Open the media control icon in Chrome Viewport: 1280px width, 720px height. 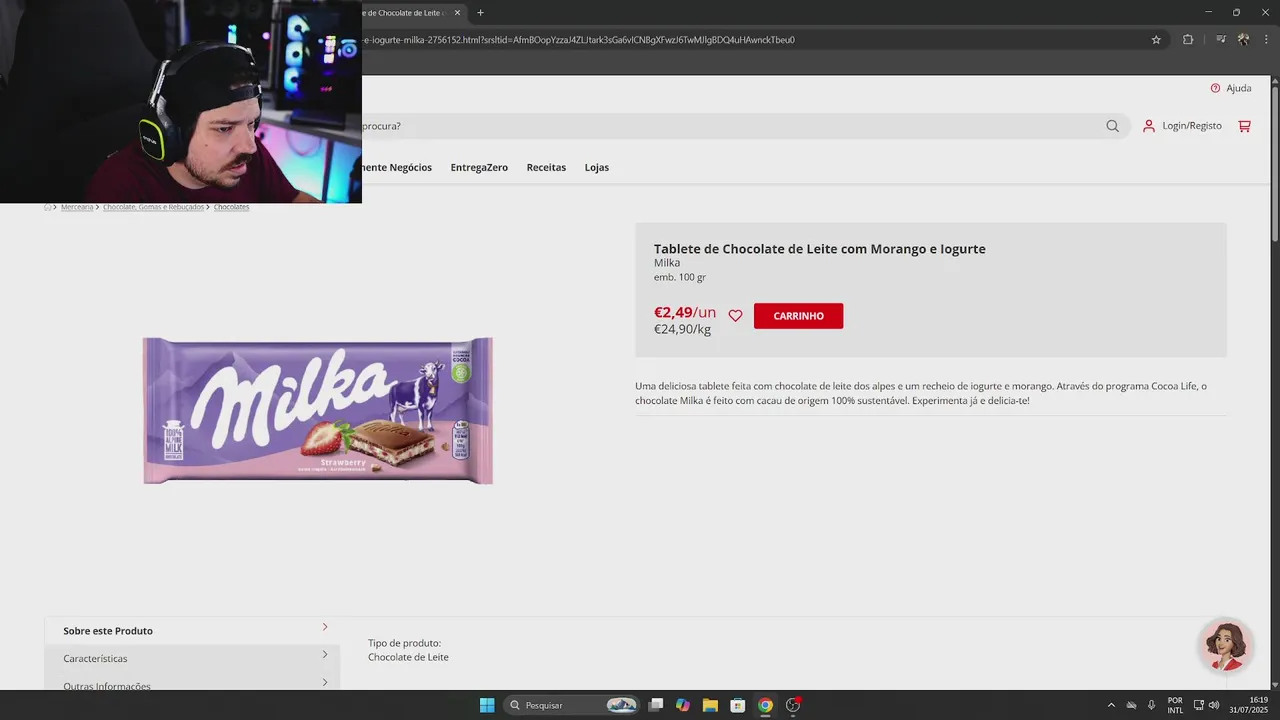tap(1221, 40)
